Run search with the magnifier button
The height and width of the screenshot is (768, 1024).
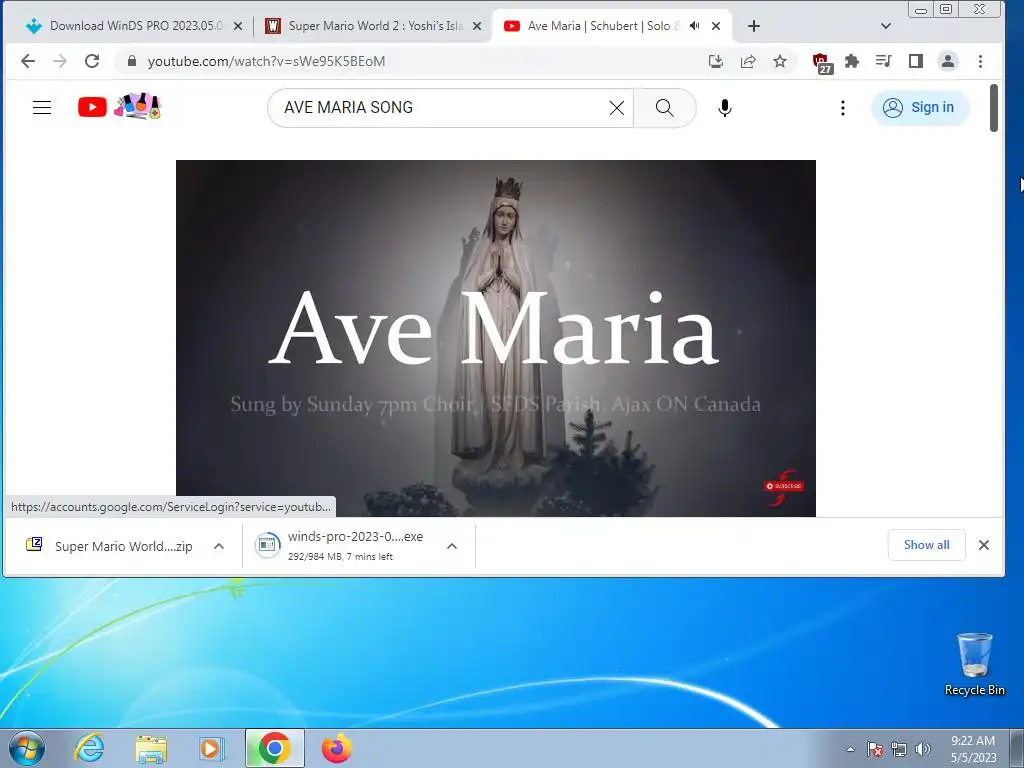point(664,108)
